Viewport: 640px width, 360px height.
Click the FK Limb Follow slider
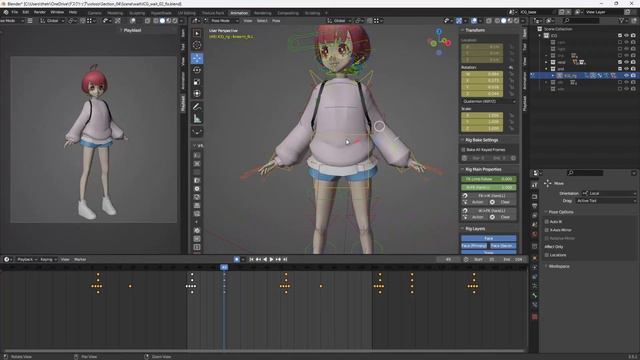[489, 179]
